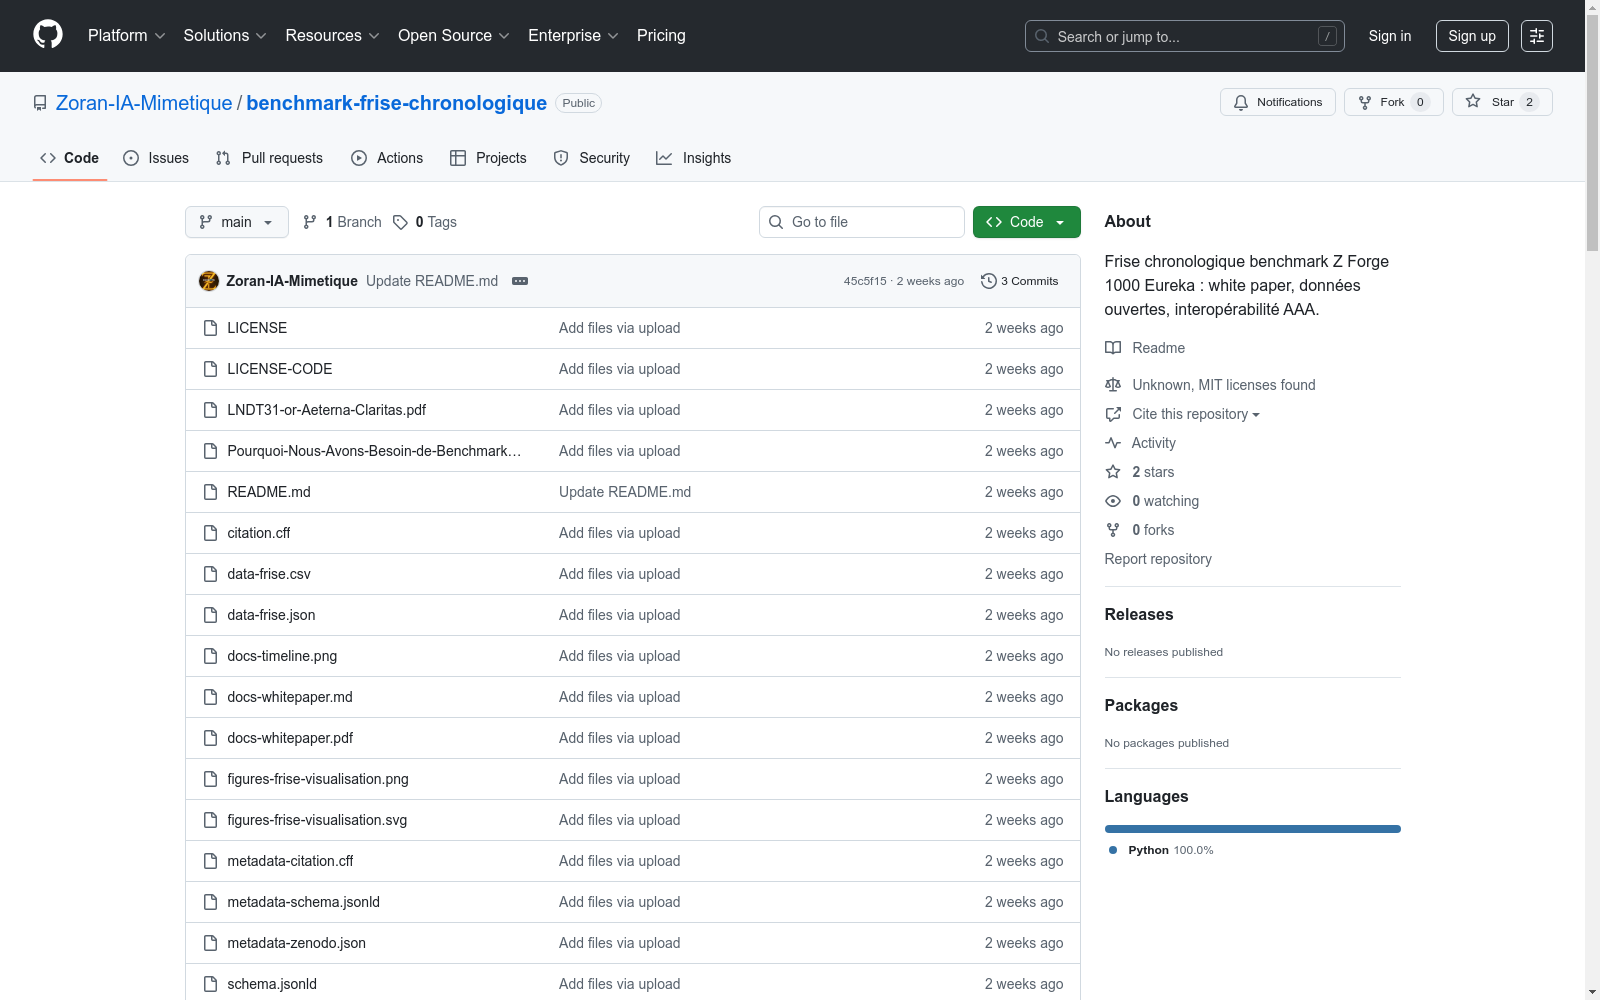Open Readme from the book icon
The width and height of the screenshot is (1600, 1000).
1113,348
